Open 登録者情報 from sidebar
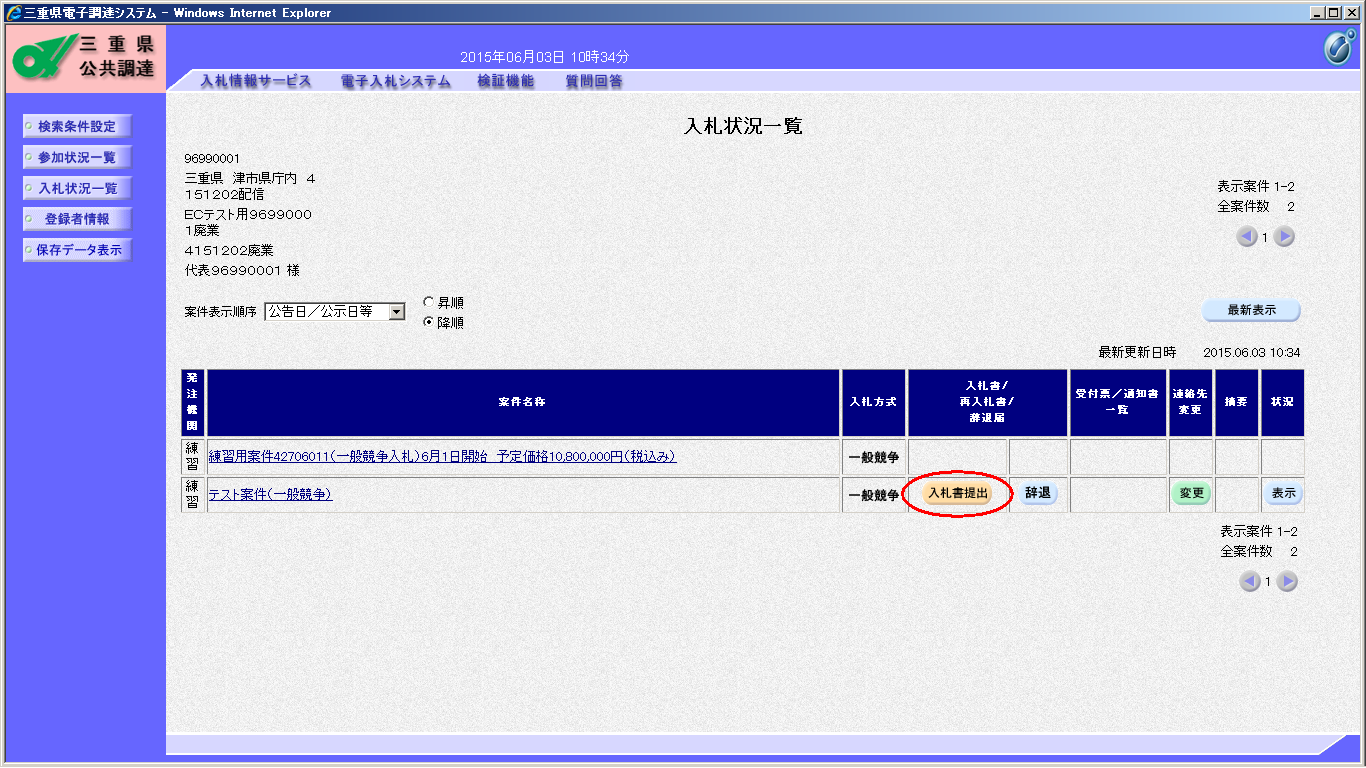This screenshot has width=1366, height=768. coord(77,220)
